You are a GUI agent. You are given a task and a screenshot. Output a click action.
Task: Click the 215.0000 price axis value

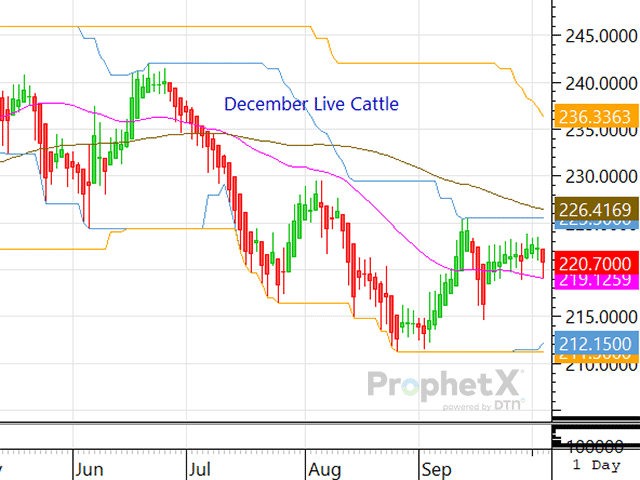pyautogui.click(x=601, y=317)
